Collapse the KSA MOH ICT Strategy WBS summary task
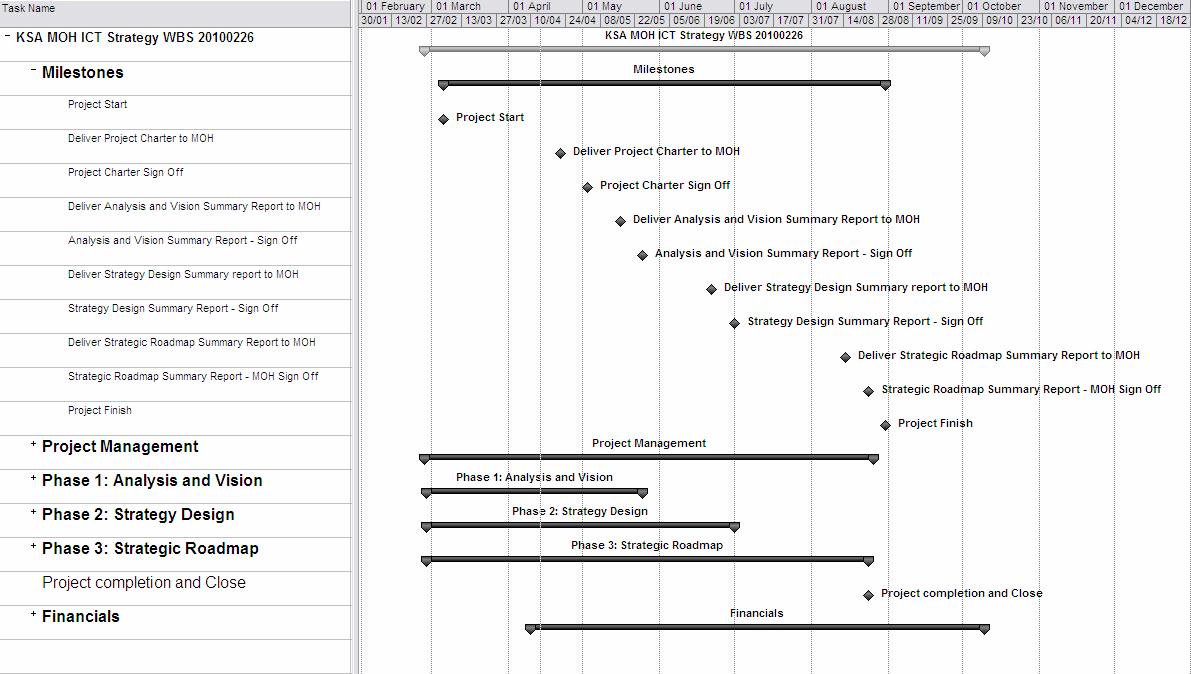1191x674 pixels. (x=8, y=36)
